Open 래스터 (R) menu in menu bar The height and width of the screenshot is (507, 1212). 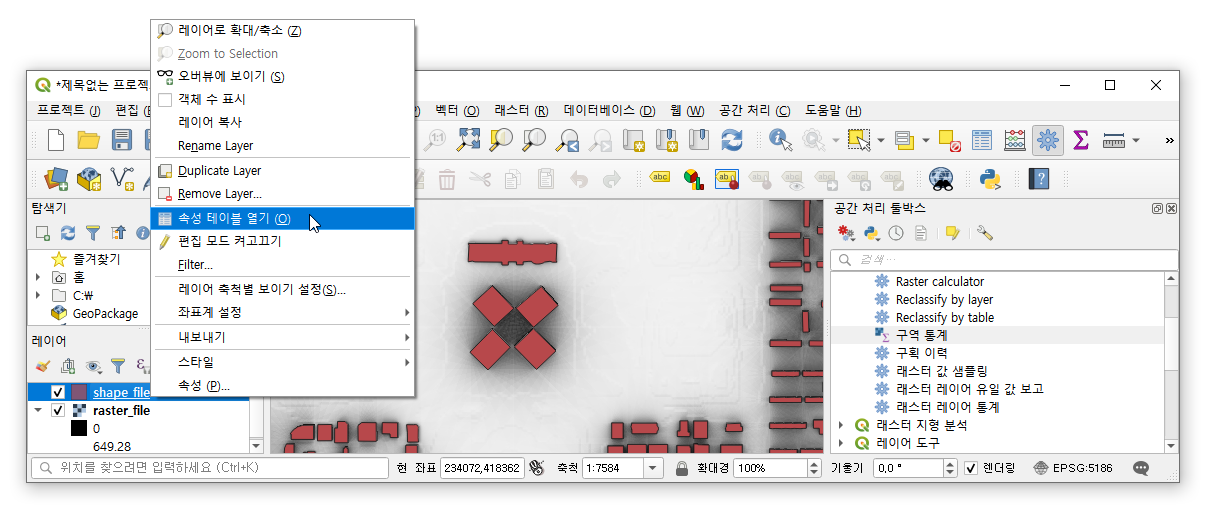521,111
